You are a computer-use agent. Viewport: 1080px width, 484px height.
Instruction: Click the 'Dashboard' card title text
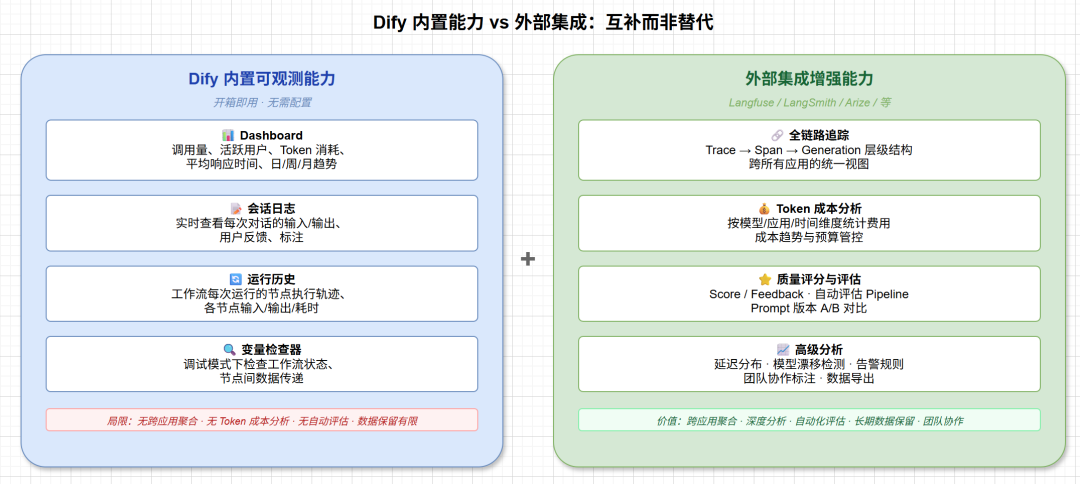(271, 136)
